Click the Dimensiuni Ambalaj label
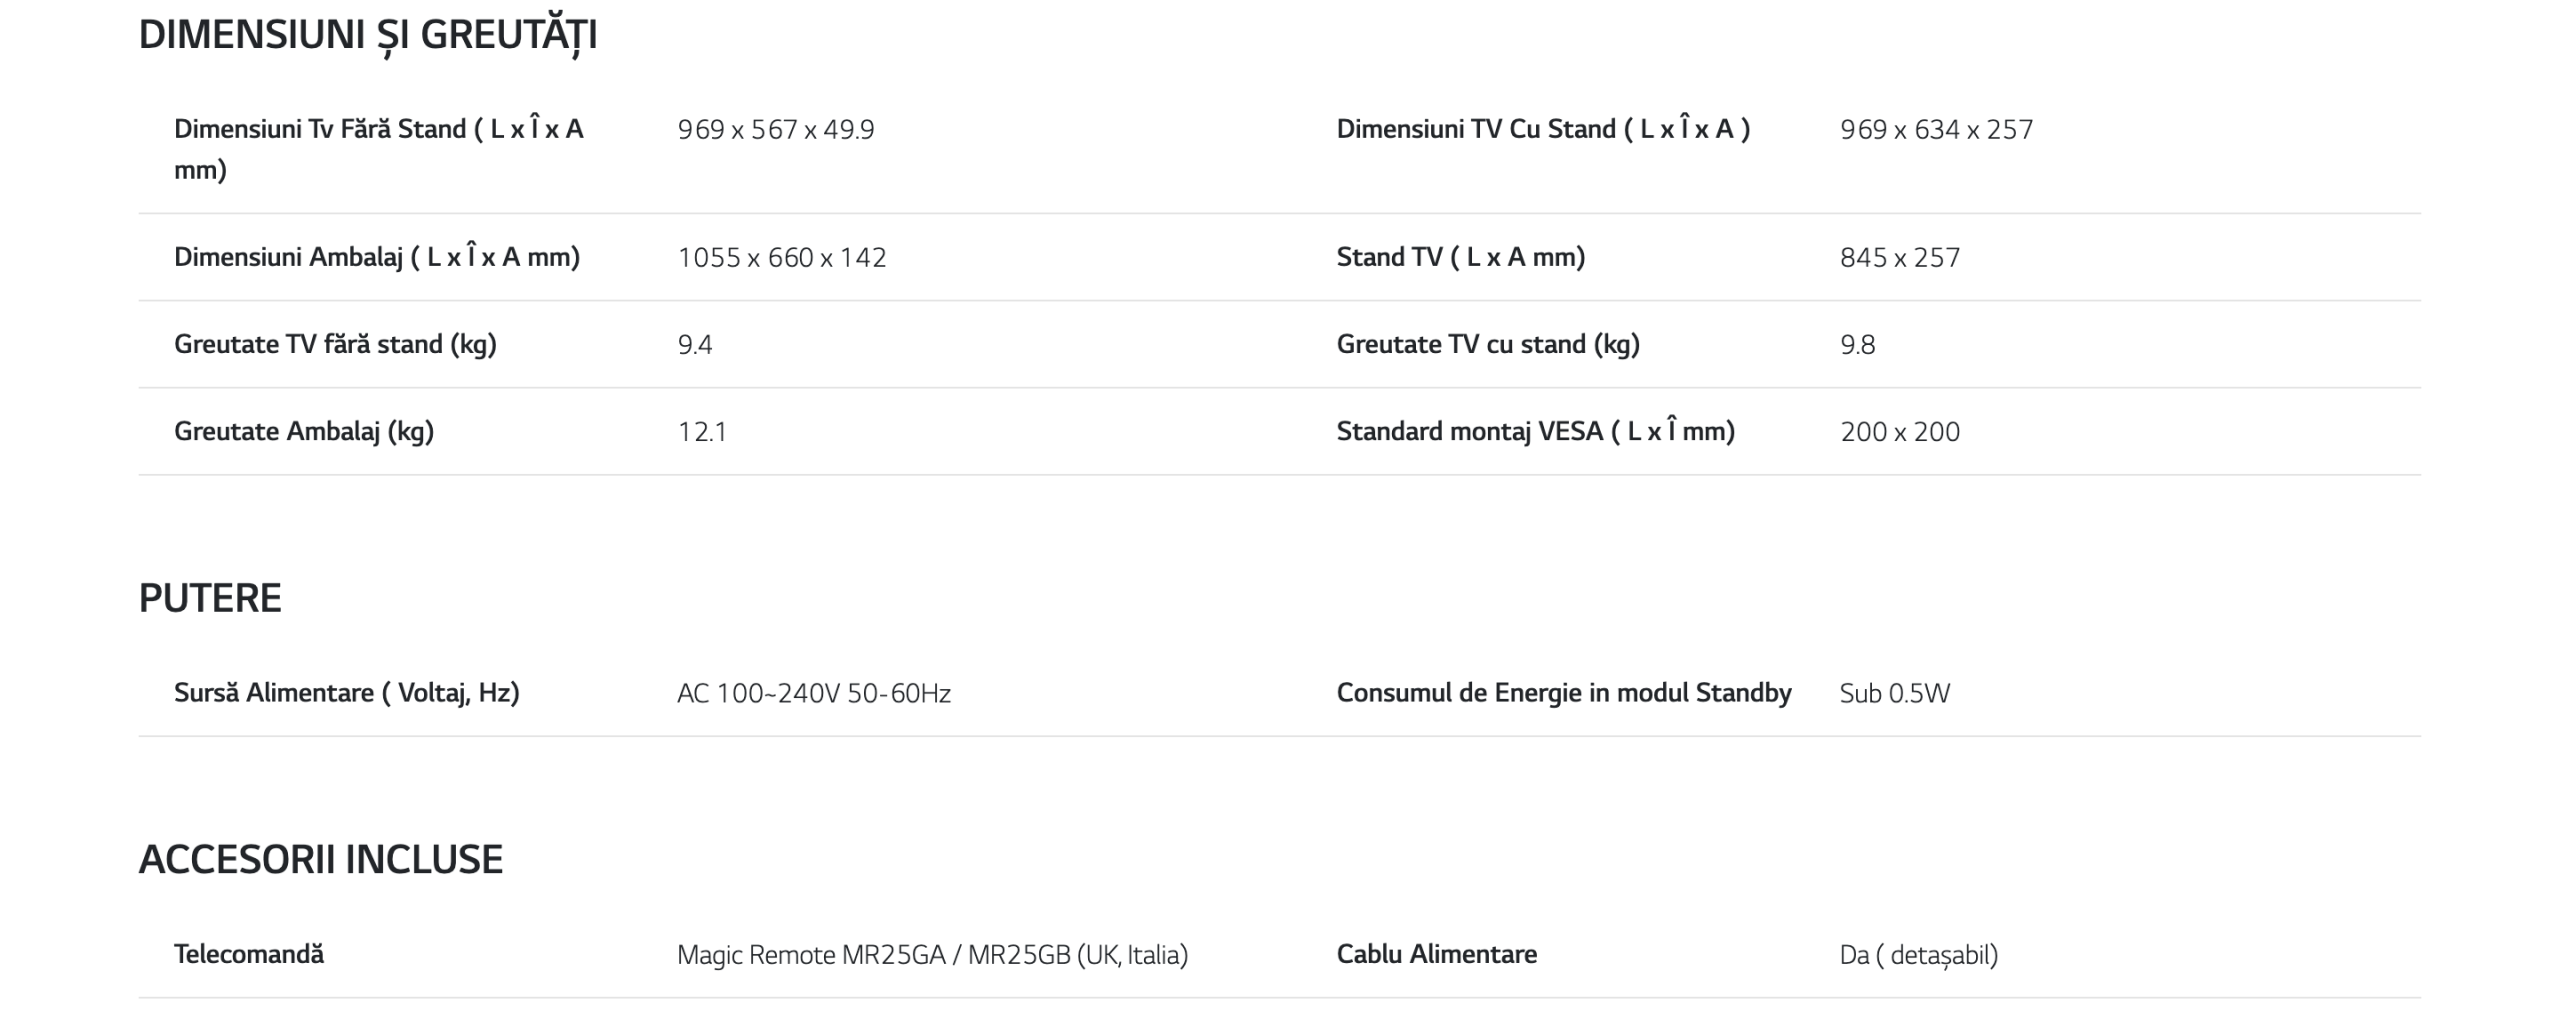Screen dimensions: 2560x1035 click(376, 257)
